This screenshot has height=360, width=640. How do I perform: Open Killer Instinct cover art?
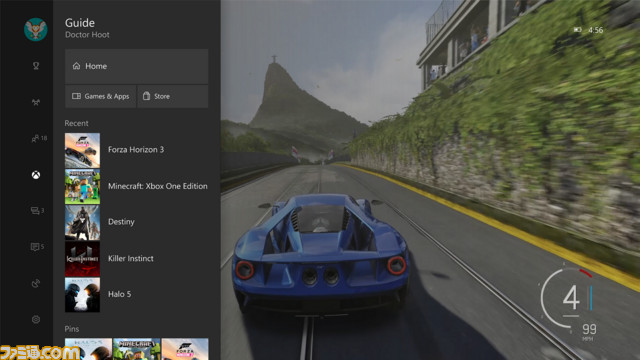point(82,259)
